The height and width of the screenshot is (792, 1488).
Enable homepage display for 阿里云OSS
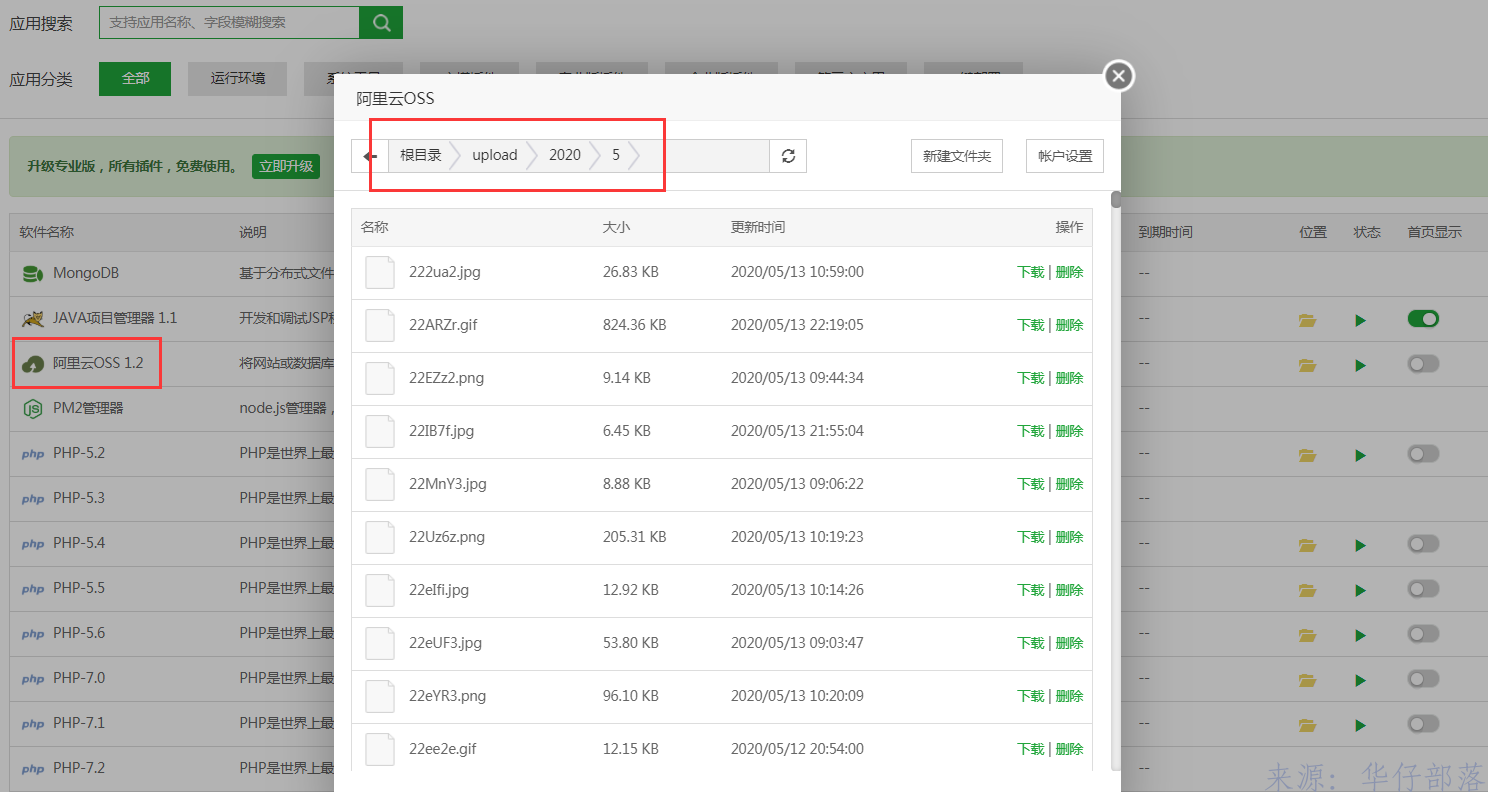(x=1423, y=364)
